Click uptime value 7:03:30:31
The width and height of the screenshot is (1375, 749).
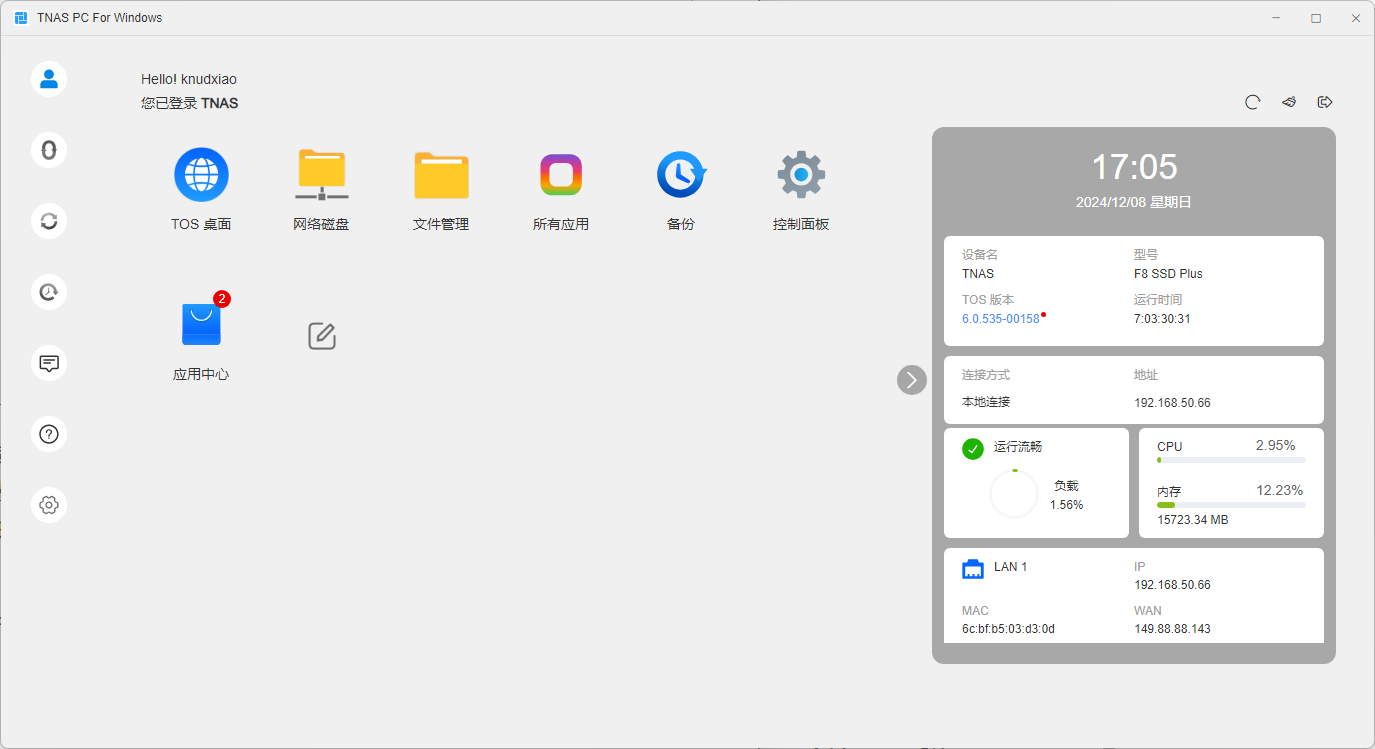click(1162, 319)
